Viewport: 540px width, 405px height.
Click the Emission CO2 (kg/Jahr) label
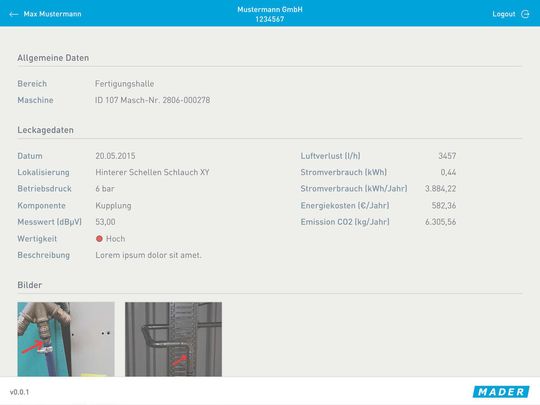pos(345,222)
